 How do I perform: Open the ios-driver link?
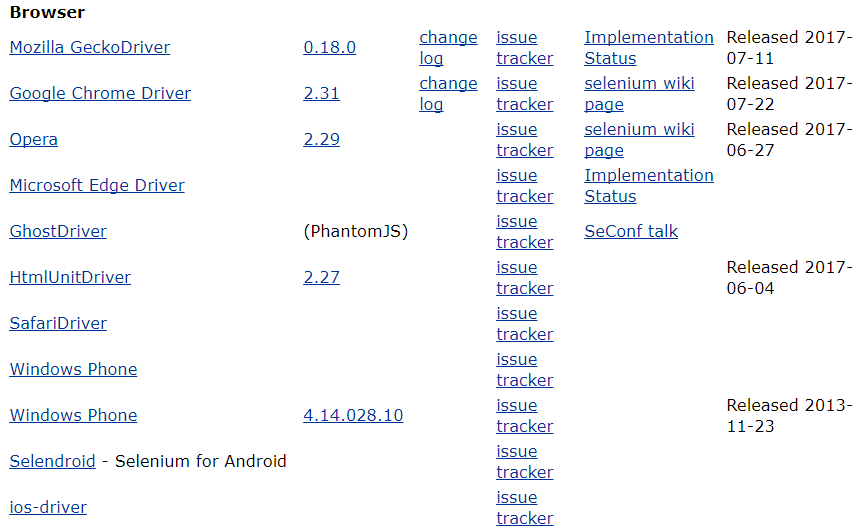pyautogui.click(x=48, y=507)
